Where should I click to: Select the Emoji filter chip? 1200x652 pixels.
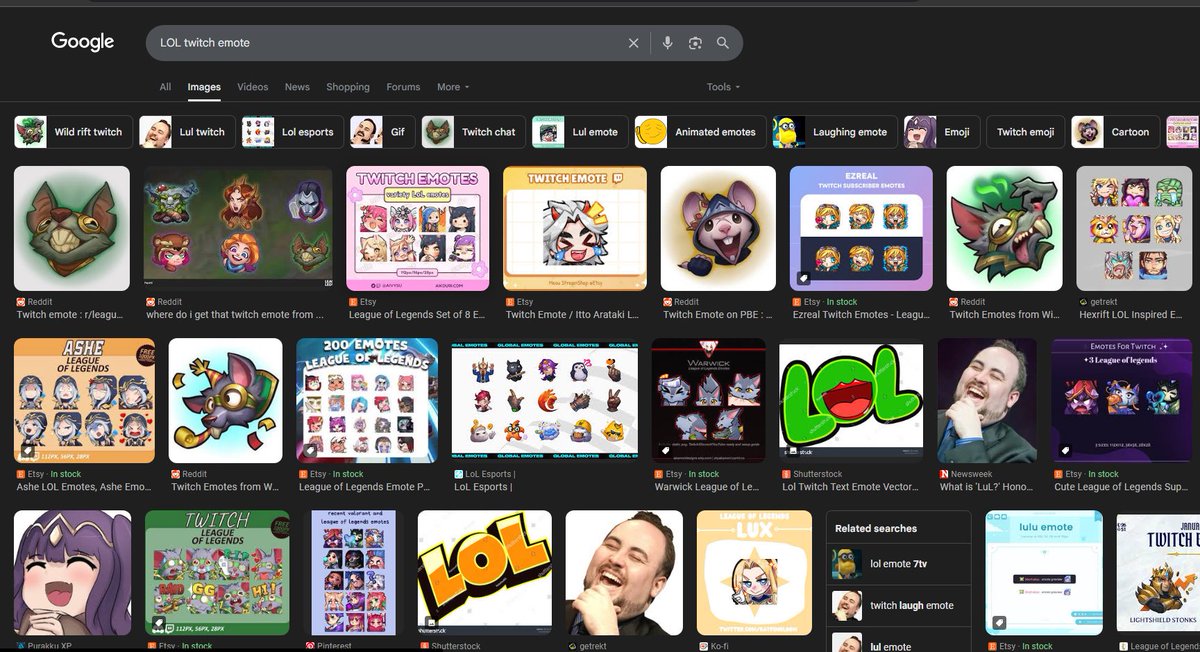coord(941,132)
